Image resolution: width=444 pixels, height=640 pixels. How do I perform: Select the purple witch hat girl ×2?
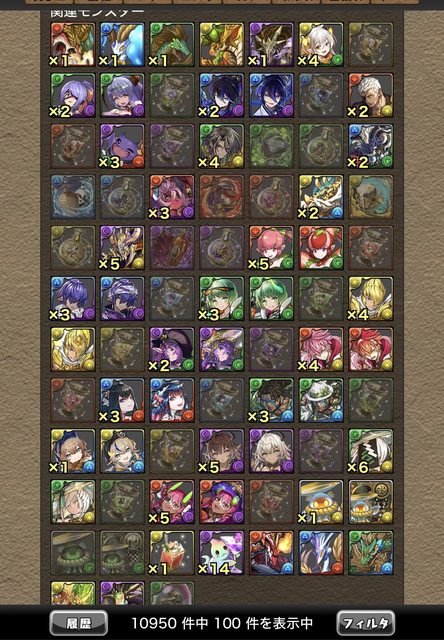(x=172, y=349)
